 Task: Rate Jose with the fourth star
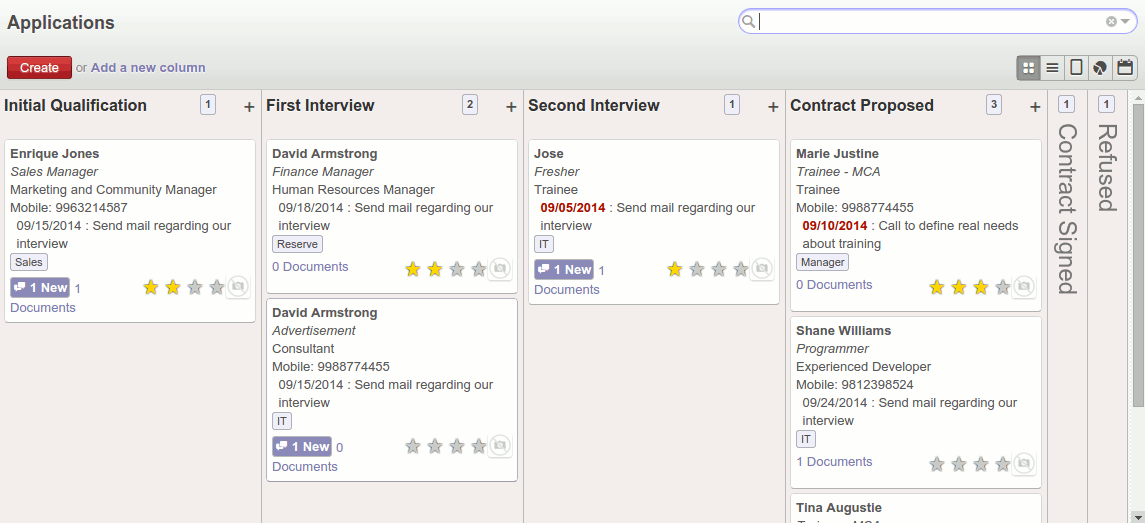740,269
